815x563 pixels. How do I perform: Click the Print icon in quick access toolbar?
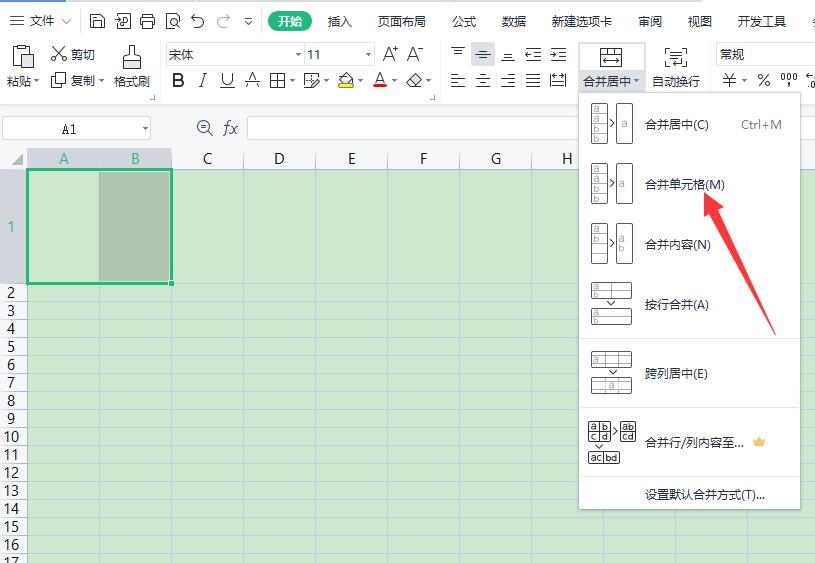(x=148, y=21)
